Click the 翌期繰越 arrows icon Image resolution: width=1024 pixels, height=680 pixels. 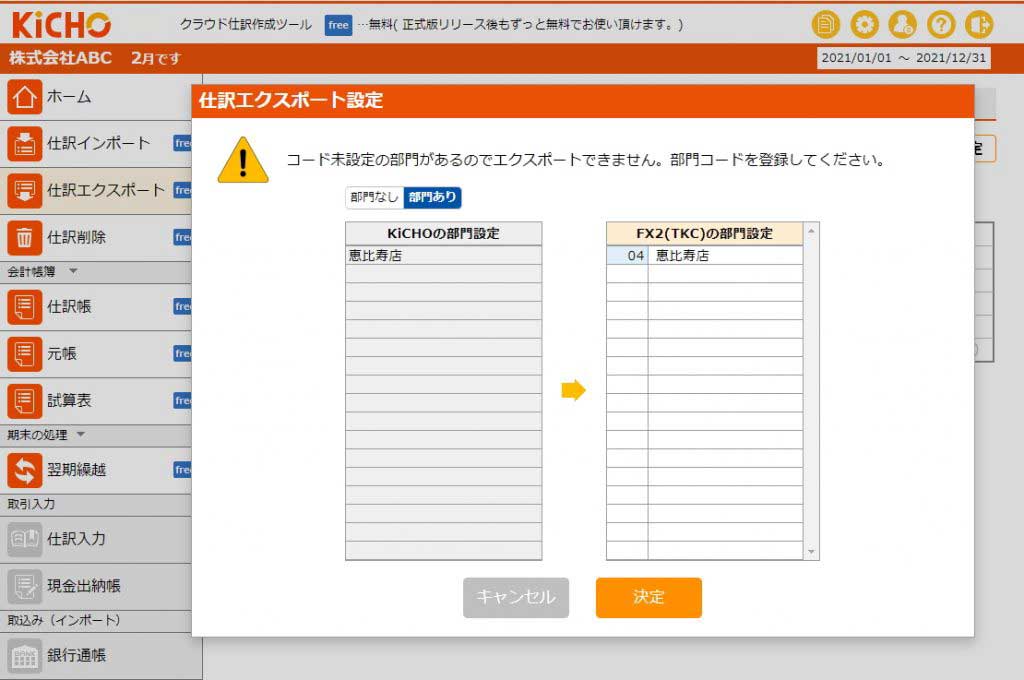coord(25,470)
